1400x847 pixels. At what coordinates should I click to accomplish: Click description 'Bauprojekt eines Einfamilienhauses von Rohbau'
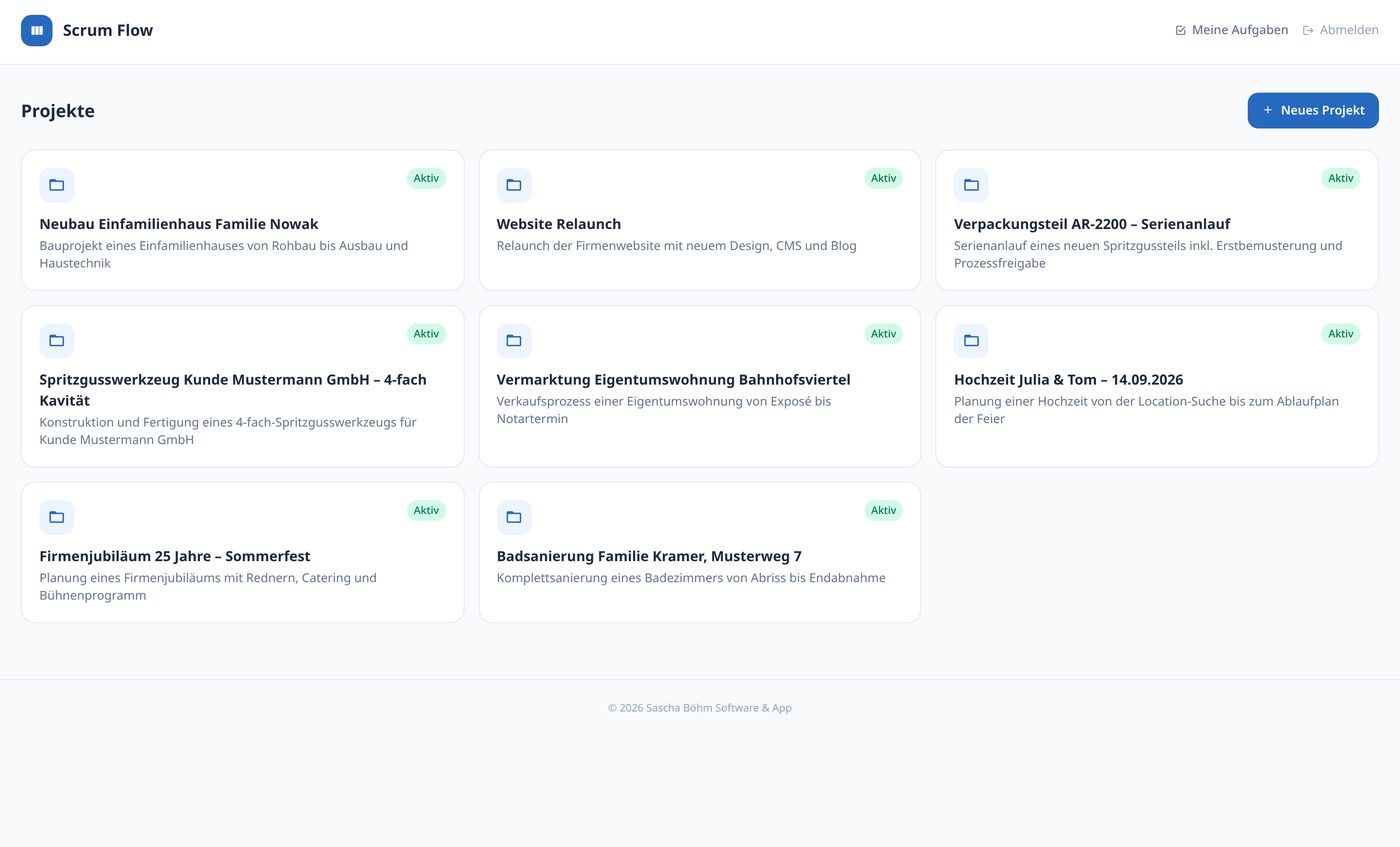point(224,254)
